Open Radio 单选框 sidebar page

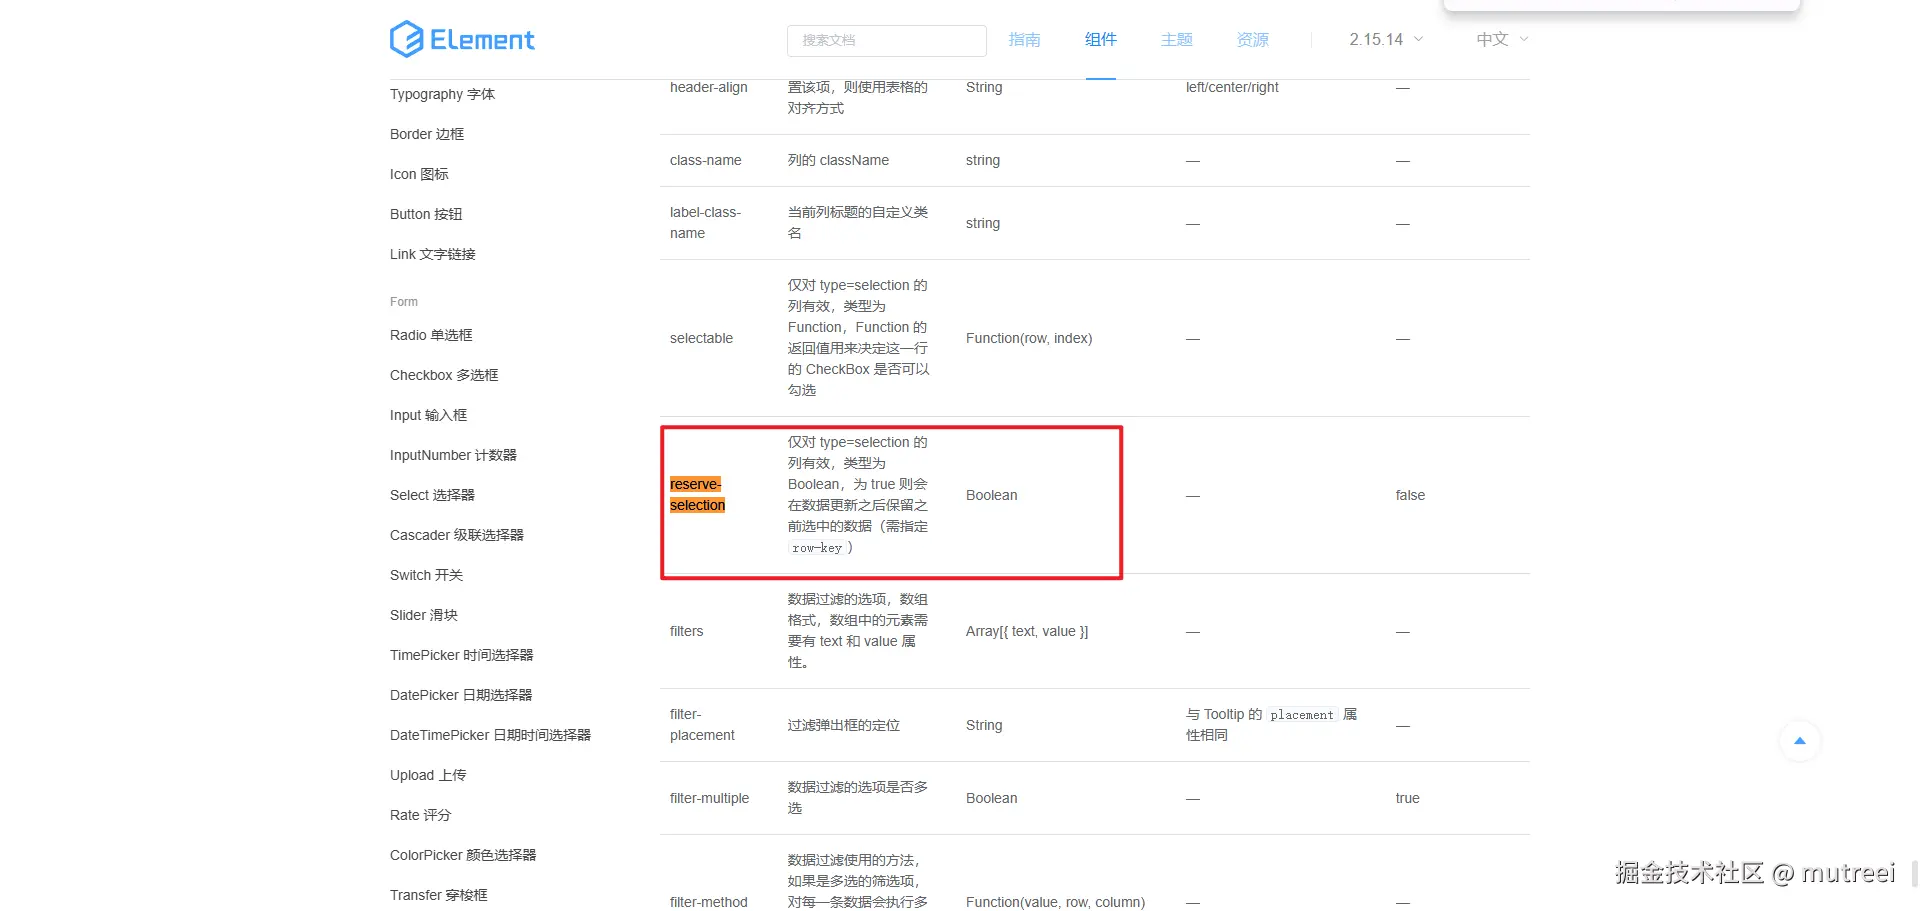click(431, 335)
